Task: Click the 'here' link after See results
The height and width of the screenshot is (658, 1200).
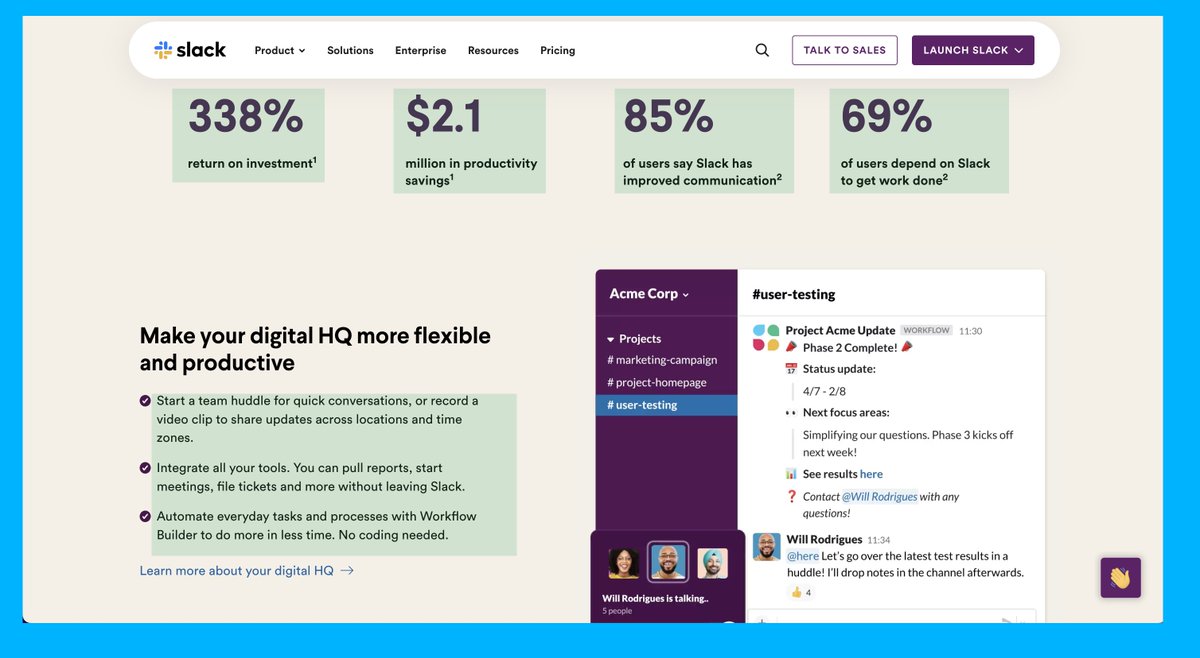Action: click(871, 474)
